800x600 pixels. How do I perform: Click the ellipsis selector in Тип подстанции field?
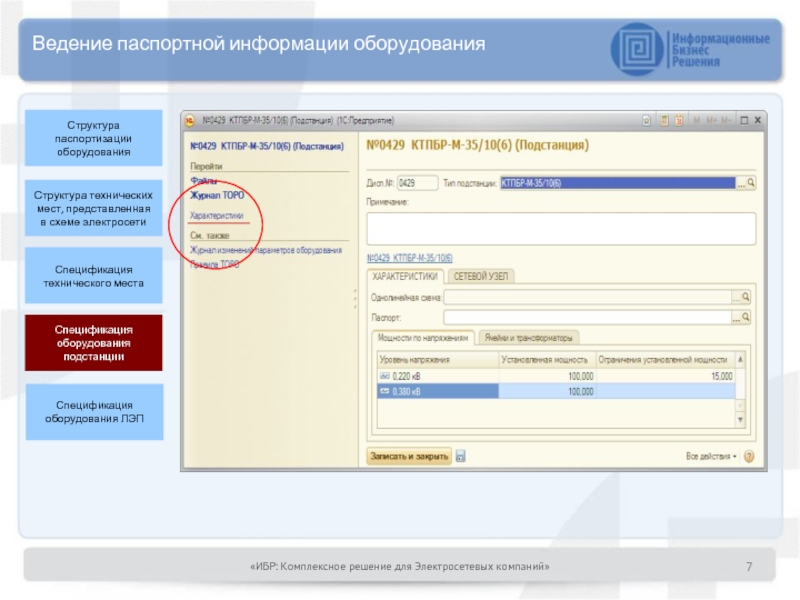pyautogui.click(x=739, y=183)
